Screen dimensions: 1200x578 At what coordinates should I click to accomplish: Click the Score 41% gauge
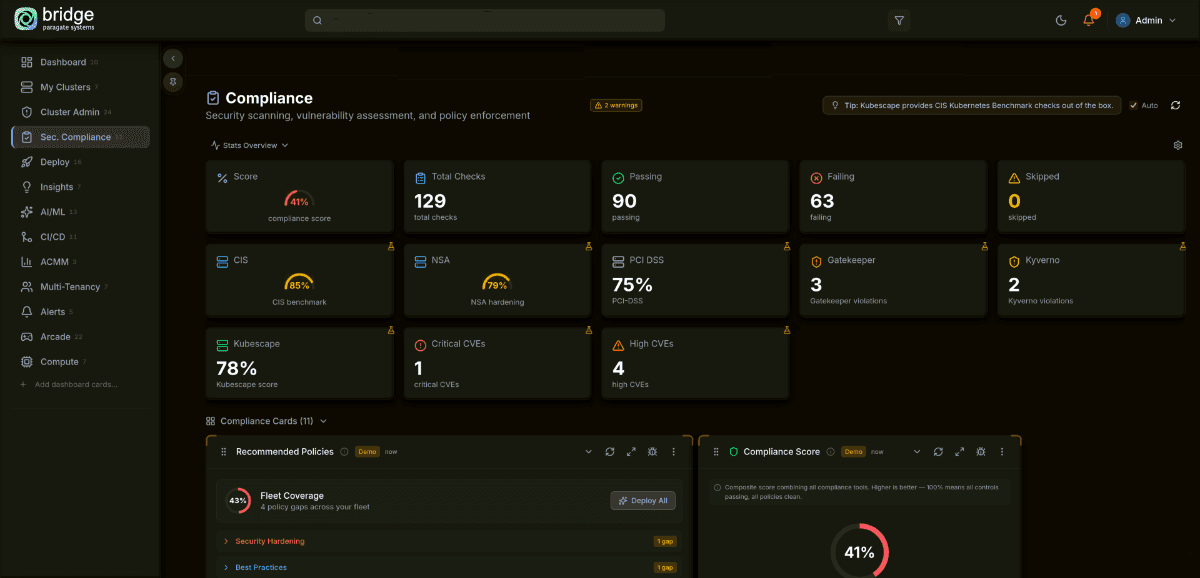(x=299, y=200)
